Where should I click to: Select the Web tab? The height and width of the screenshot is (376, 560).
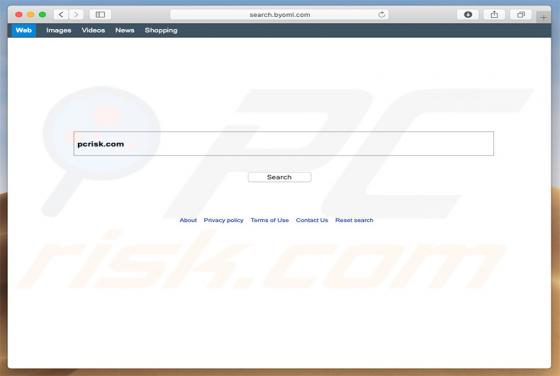(24, 30)
